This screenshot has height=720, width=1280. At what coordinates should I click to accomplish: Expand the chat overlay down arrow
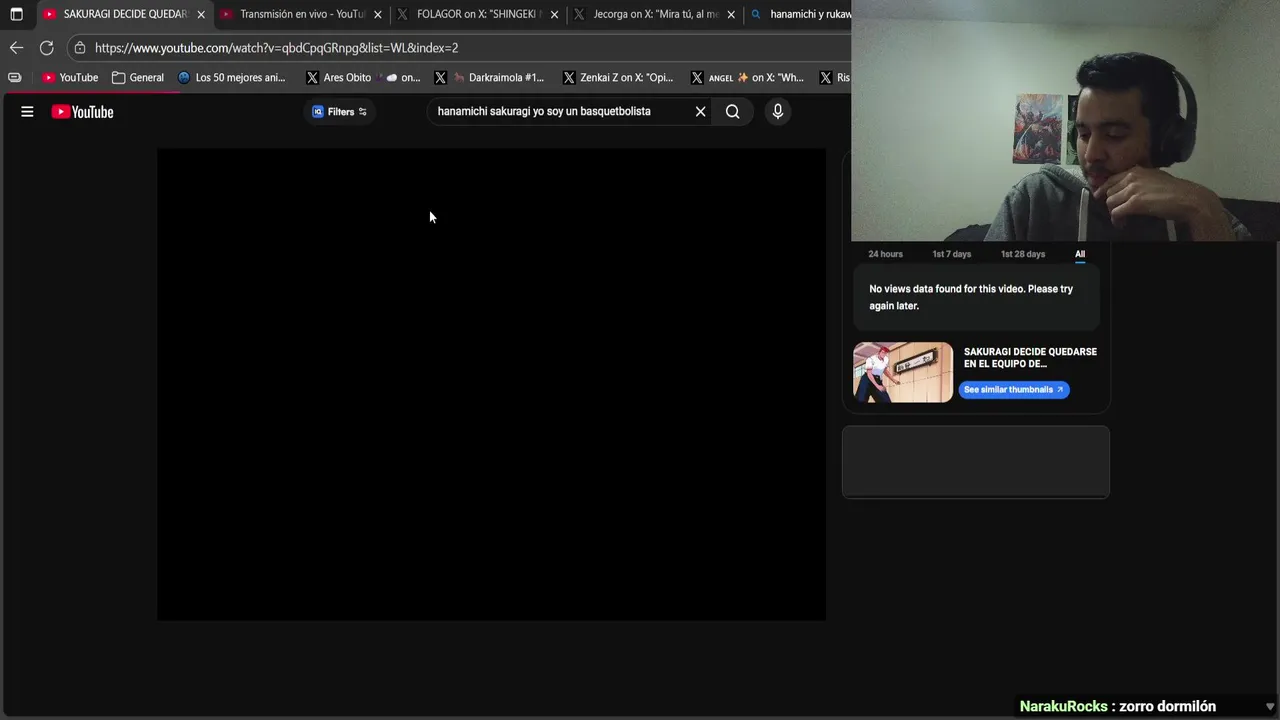(x=1270, y=707)
